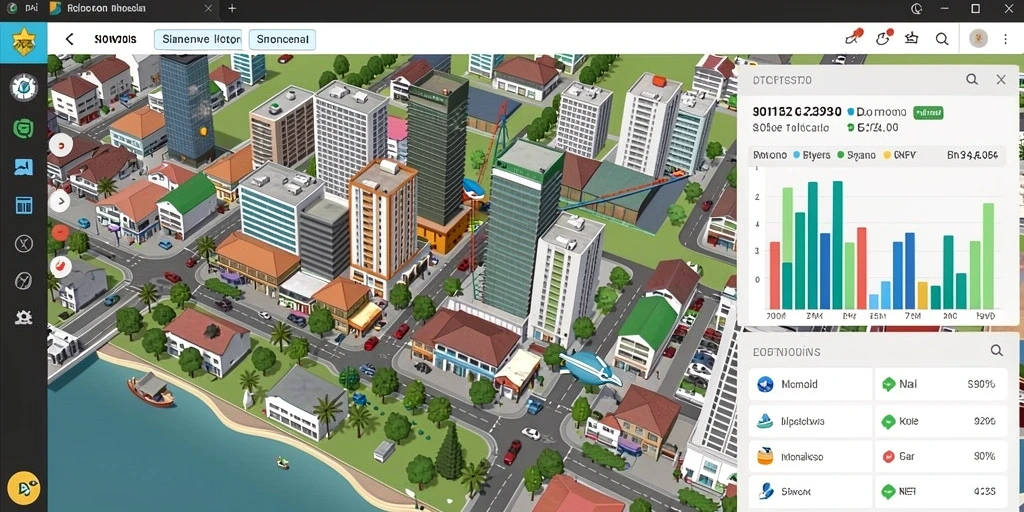Open a new browser tab
The image size is (1024, 512).
tap(232, 8)
